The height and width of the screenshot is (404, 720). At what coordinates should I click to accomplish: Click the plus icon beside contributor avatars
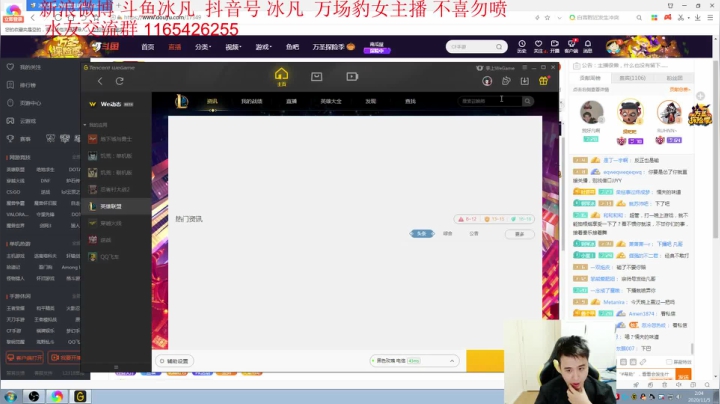(700, 96)
